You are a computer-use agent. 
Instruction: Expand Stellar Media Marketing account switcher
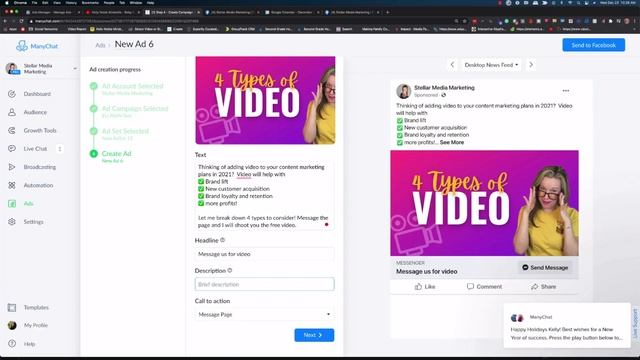click(x=75, y=69)
